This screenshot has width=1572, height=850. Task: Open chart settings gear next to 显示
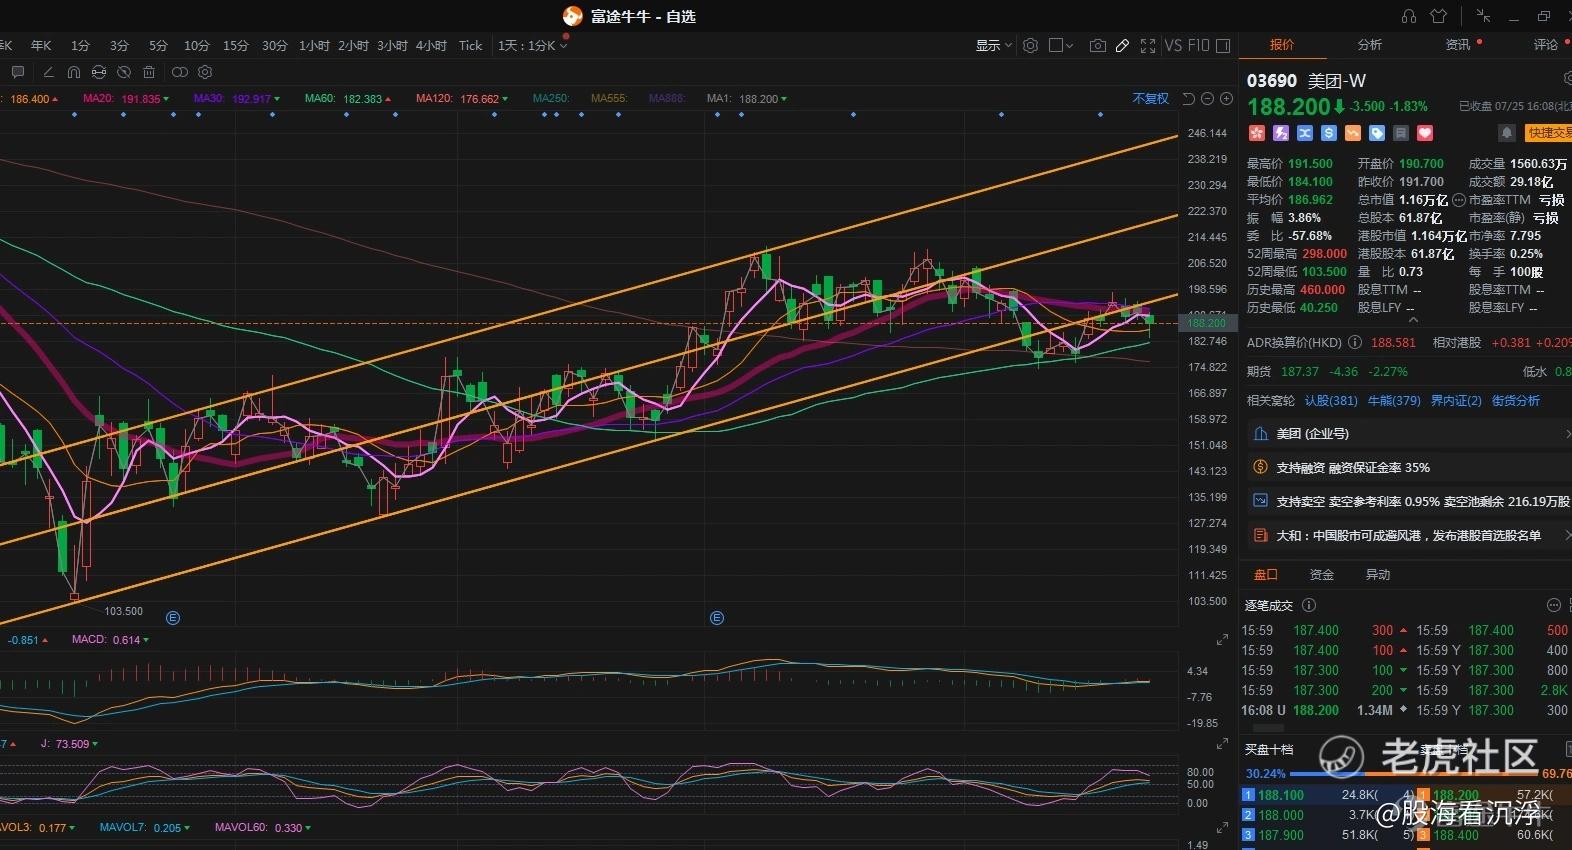point(1030,45)
